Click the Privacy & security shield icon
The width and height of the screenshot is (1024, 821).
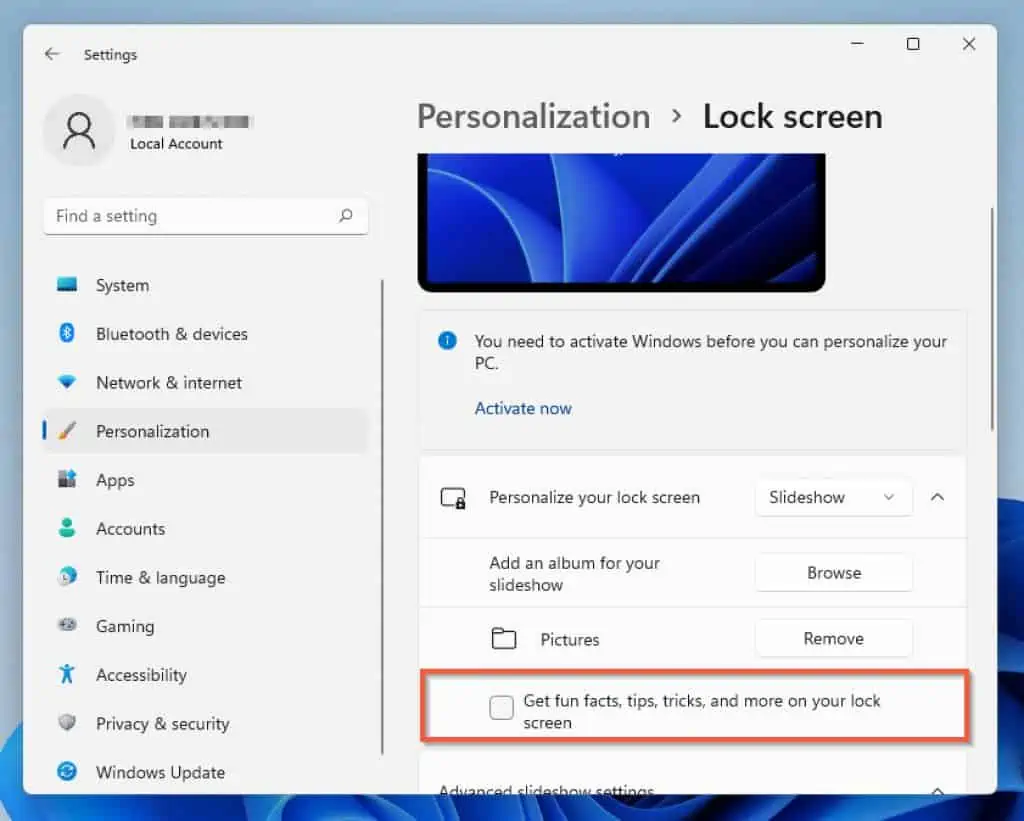click(66, 723)
